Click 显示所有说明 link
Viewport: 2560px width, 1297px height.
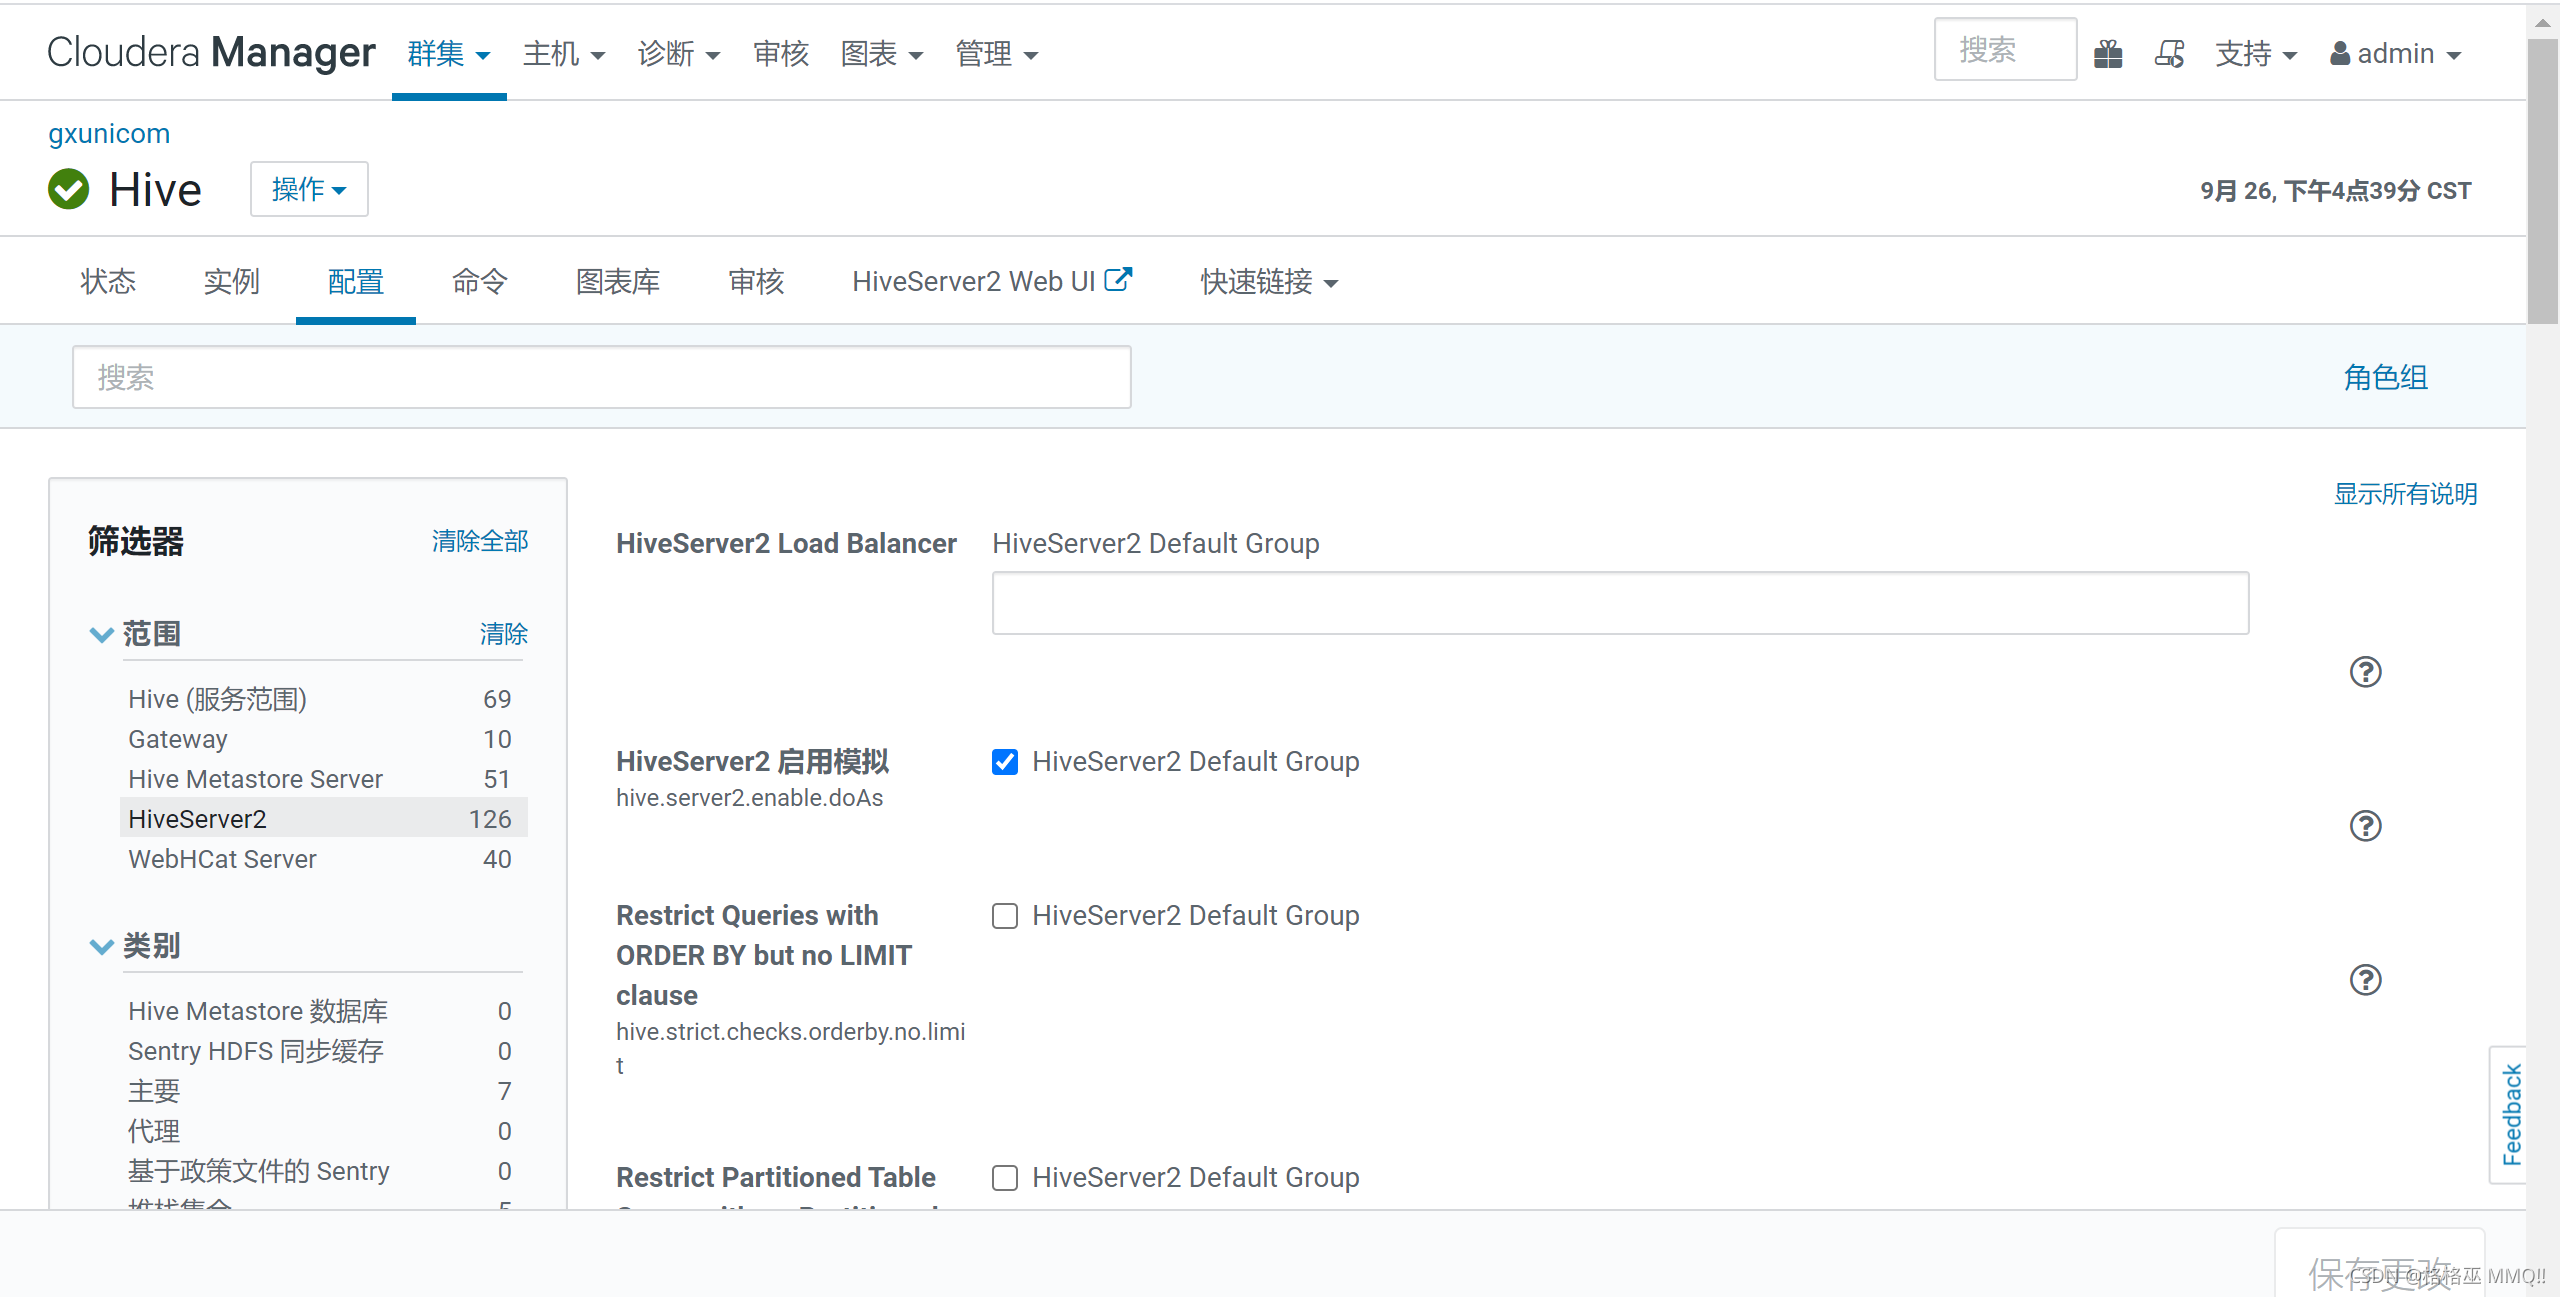click(2405, 494)
